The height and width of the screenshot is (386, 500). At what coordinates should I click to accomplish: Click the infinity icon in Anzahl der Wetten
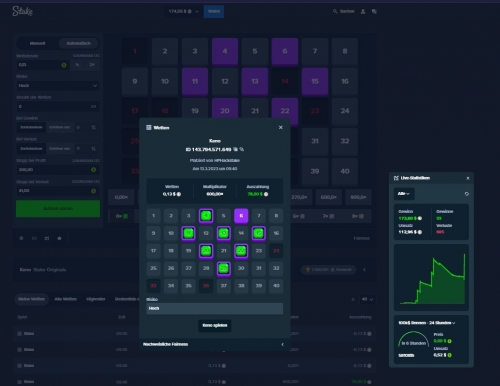pos(93,107)
